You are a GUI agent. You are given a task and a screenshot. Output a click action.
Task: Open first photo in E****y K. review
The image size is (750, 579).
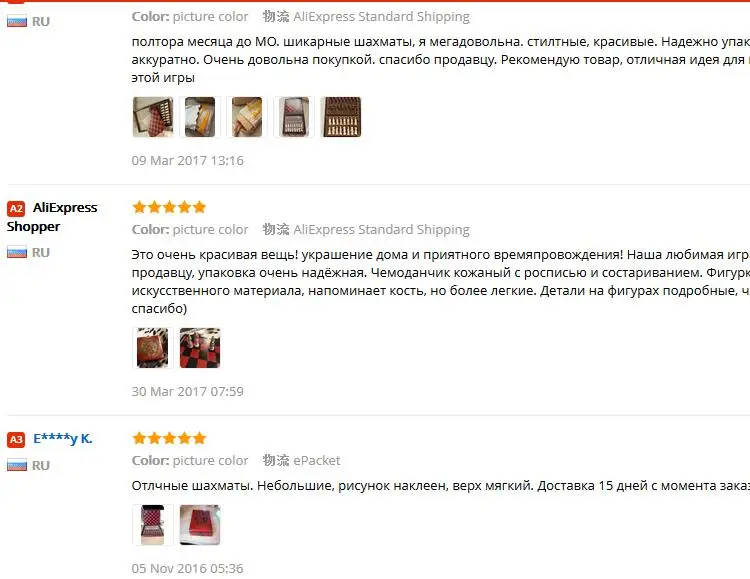pyautogui.click(x=153, y=525)
